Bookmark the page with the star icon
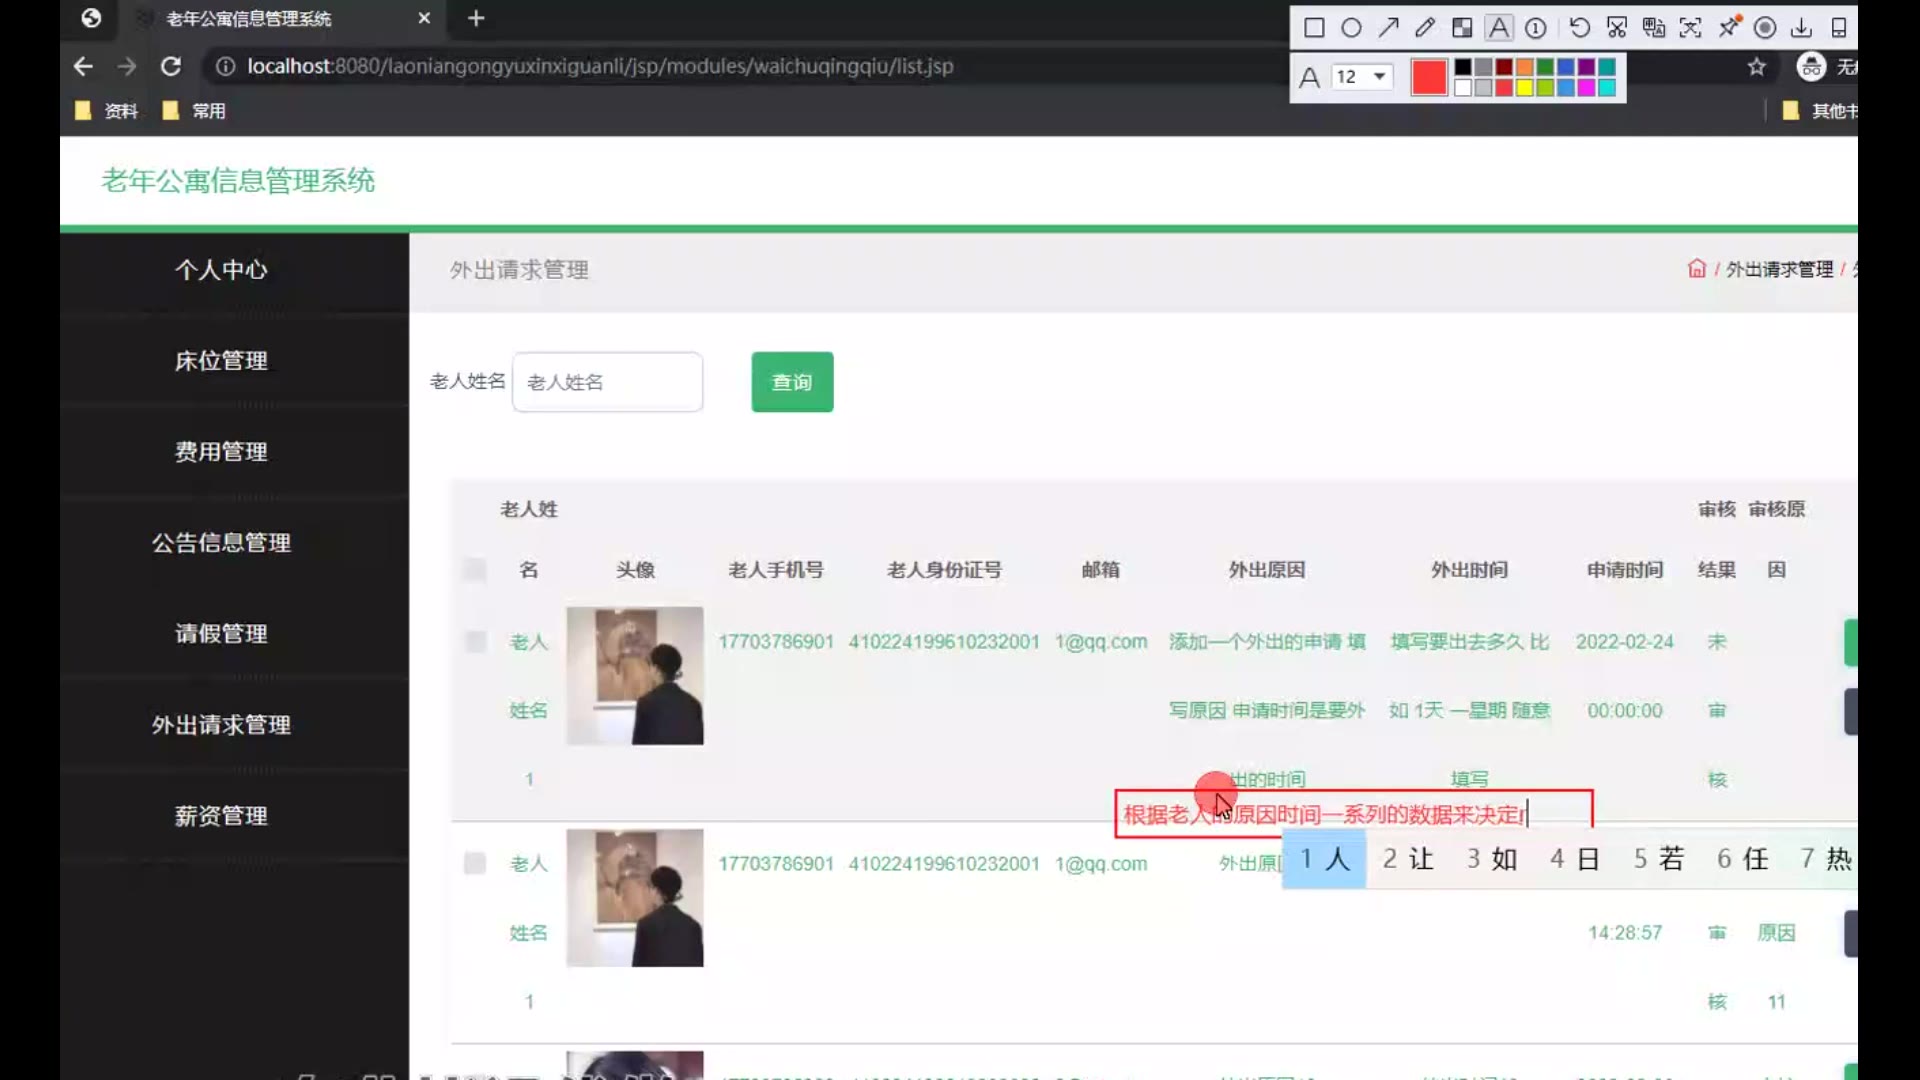The width and height of the screenshot is (1920, 1080). pyautogui.click(x=1757, y=67)
